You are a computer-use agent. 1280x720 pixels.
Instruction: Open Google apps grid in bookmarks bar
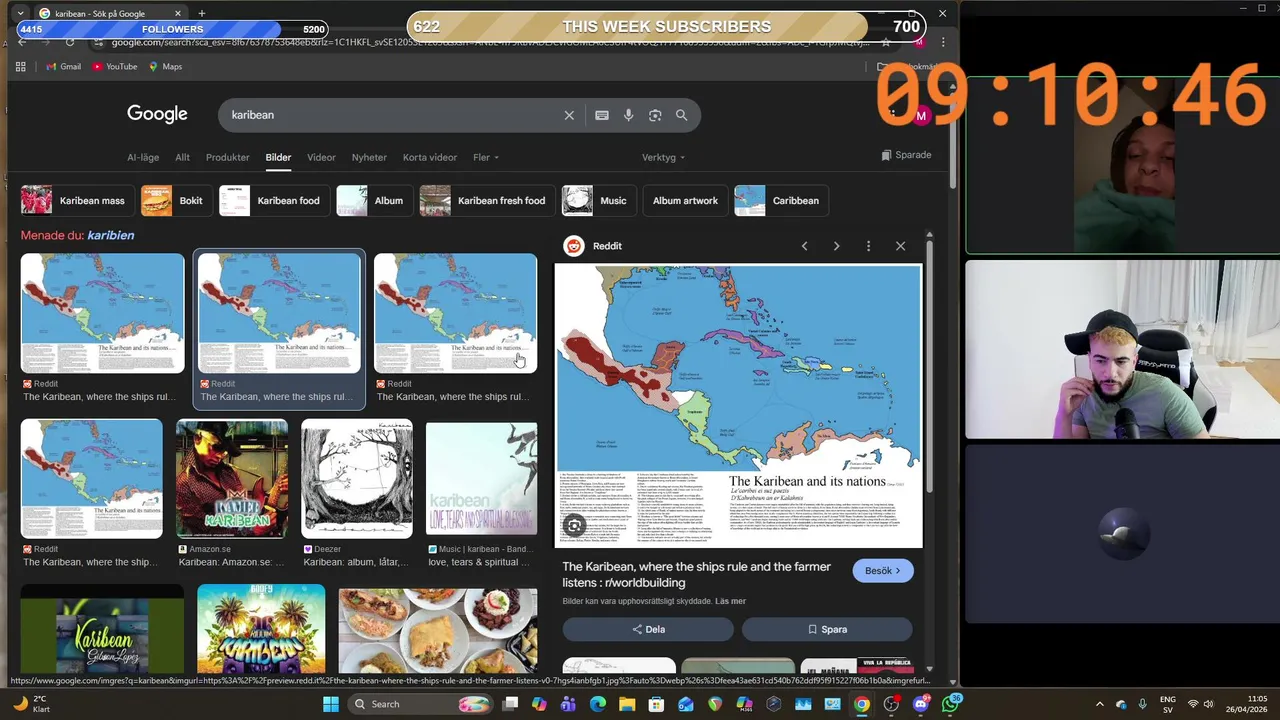point(20,67)
